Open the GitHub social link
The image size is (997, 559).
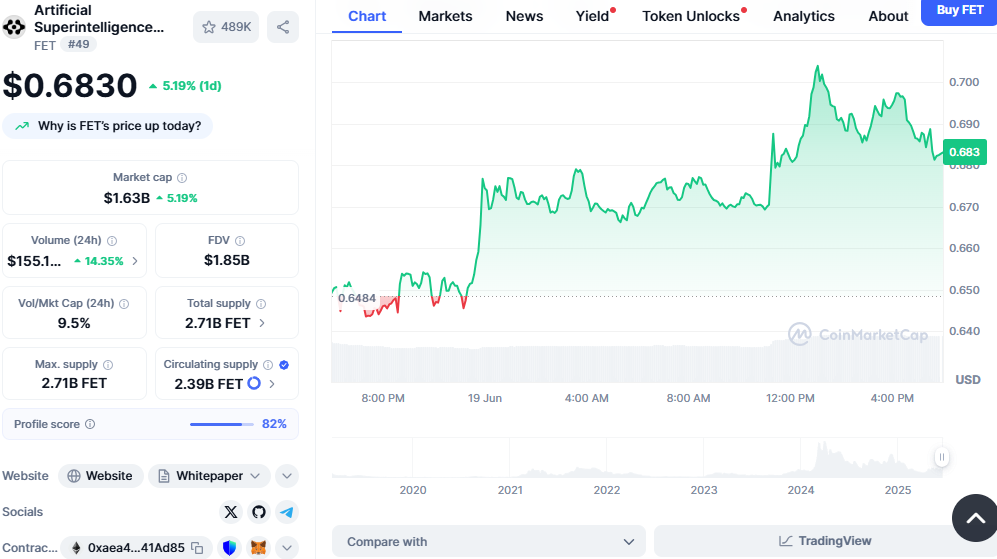[259, 512]
